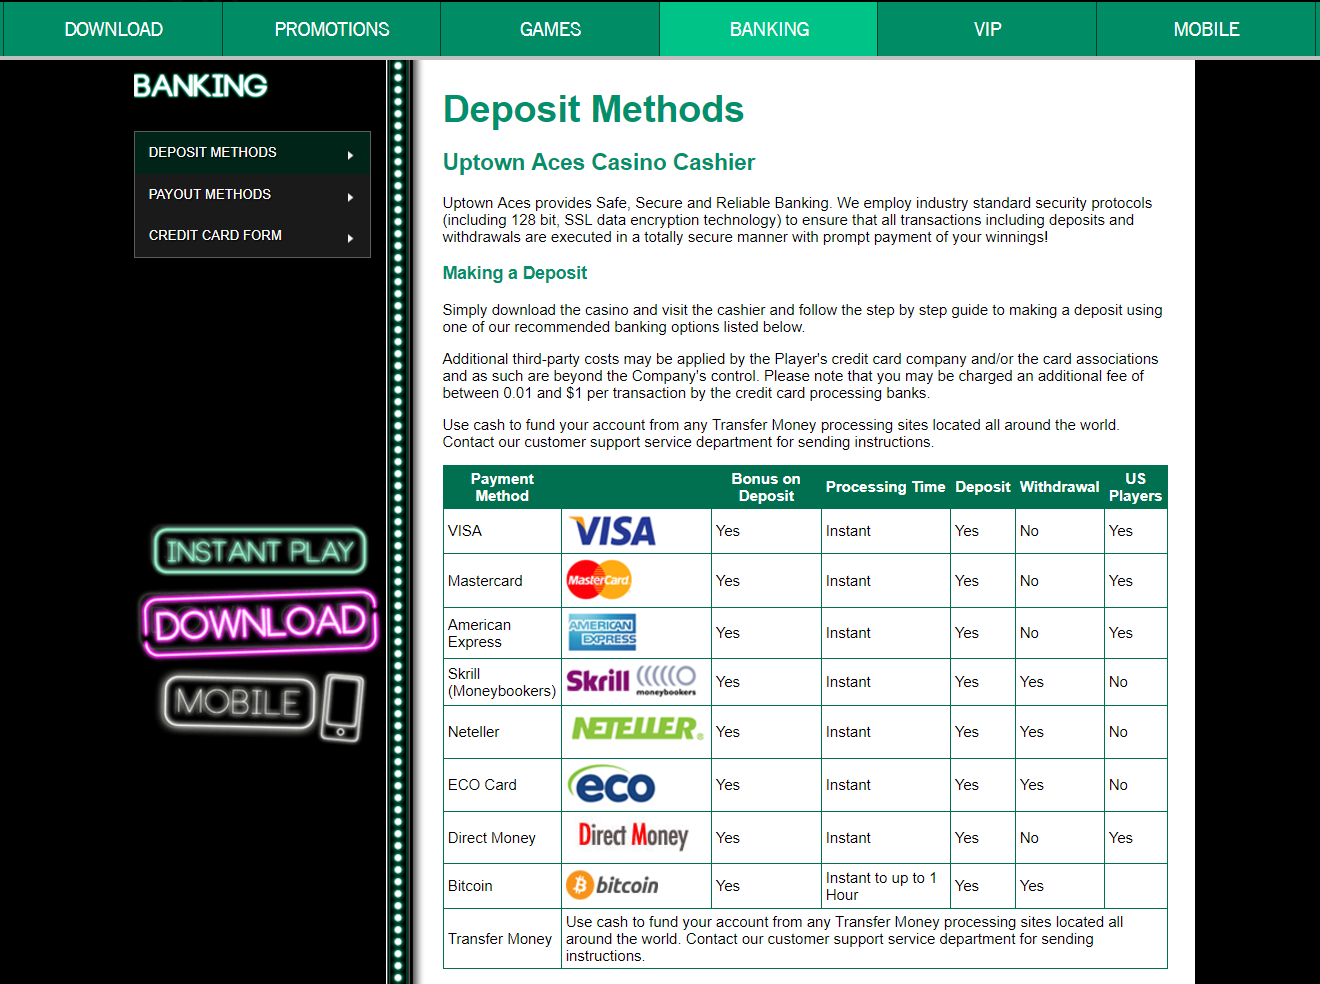Click the Neteller name cell

pos(502,732)
